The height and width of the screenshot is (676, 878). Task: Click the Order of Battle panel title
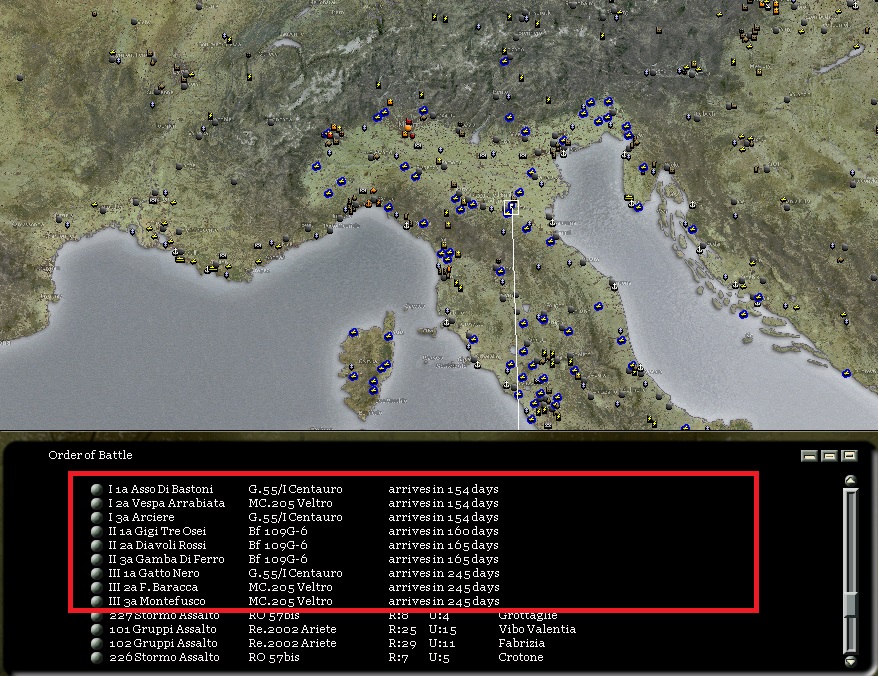90,455
